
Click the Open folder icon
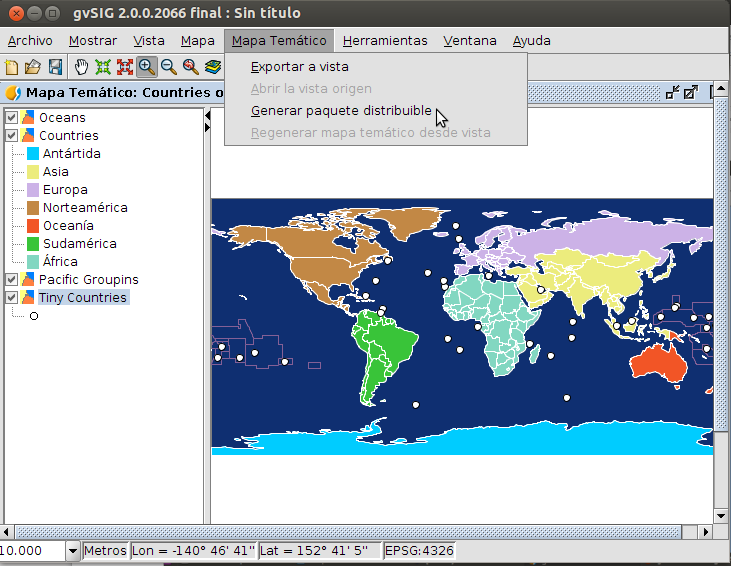[x=33, y=67]
